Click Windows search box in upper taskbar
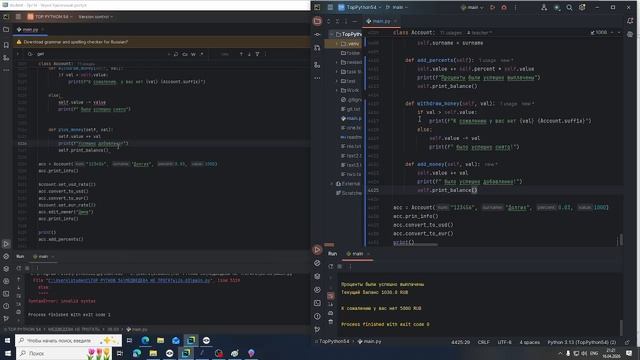Image resolution: width=640 pixels, height=360 pixels. pos(68,340)
